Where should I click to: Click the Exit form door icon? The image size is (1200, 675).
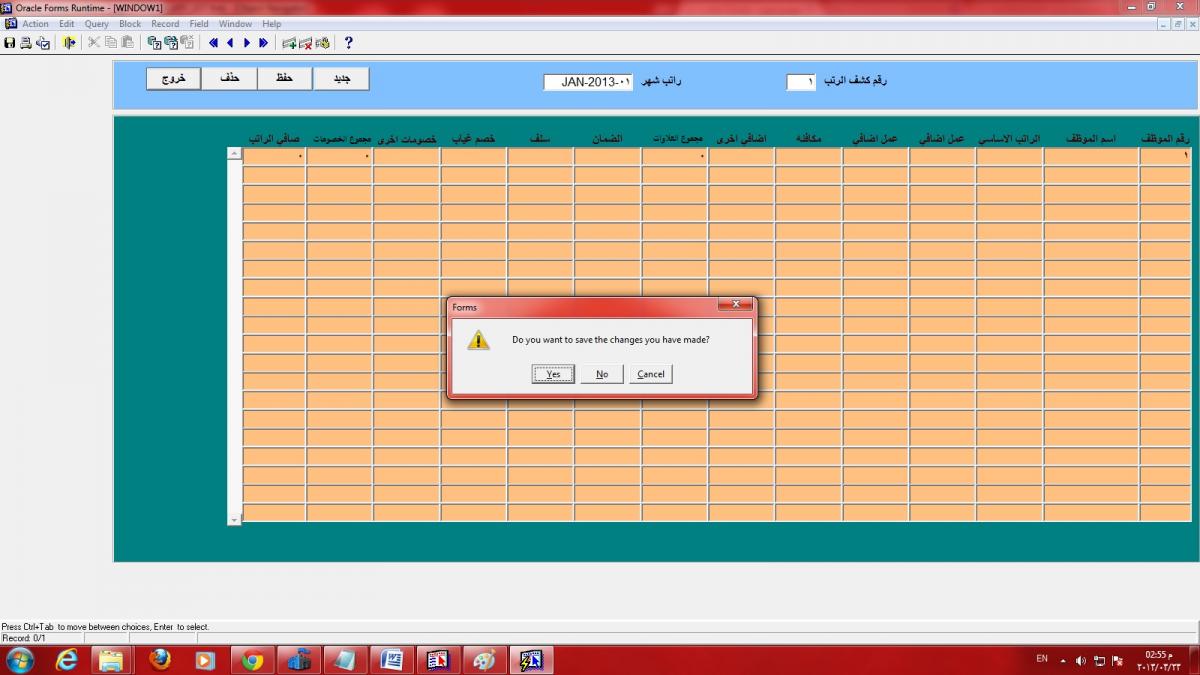(x=69, y=43)
